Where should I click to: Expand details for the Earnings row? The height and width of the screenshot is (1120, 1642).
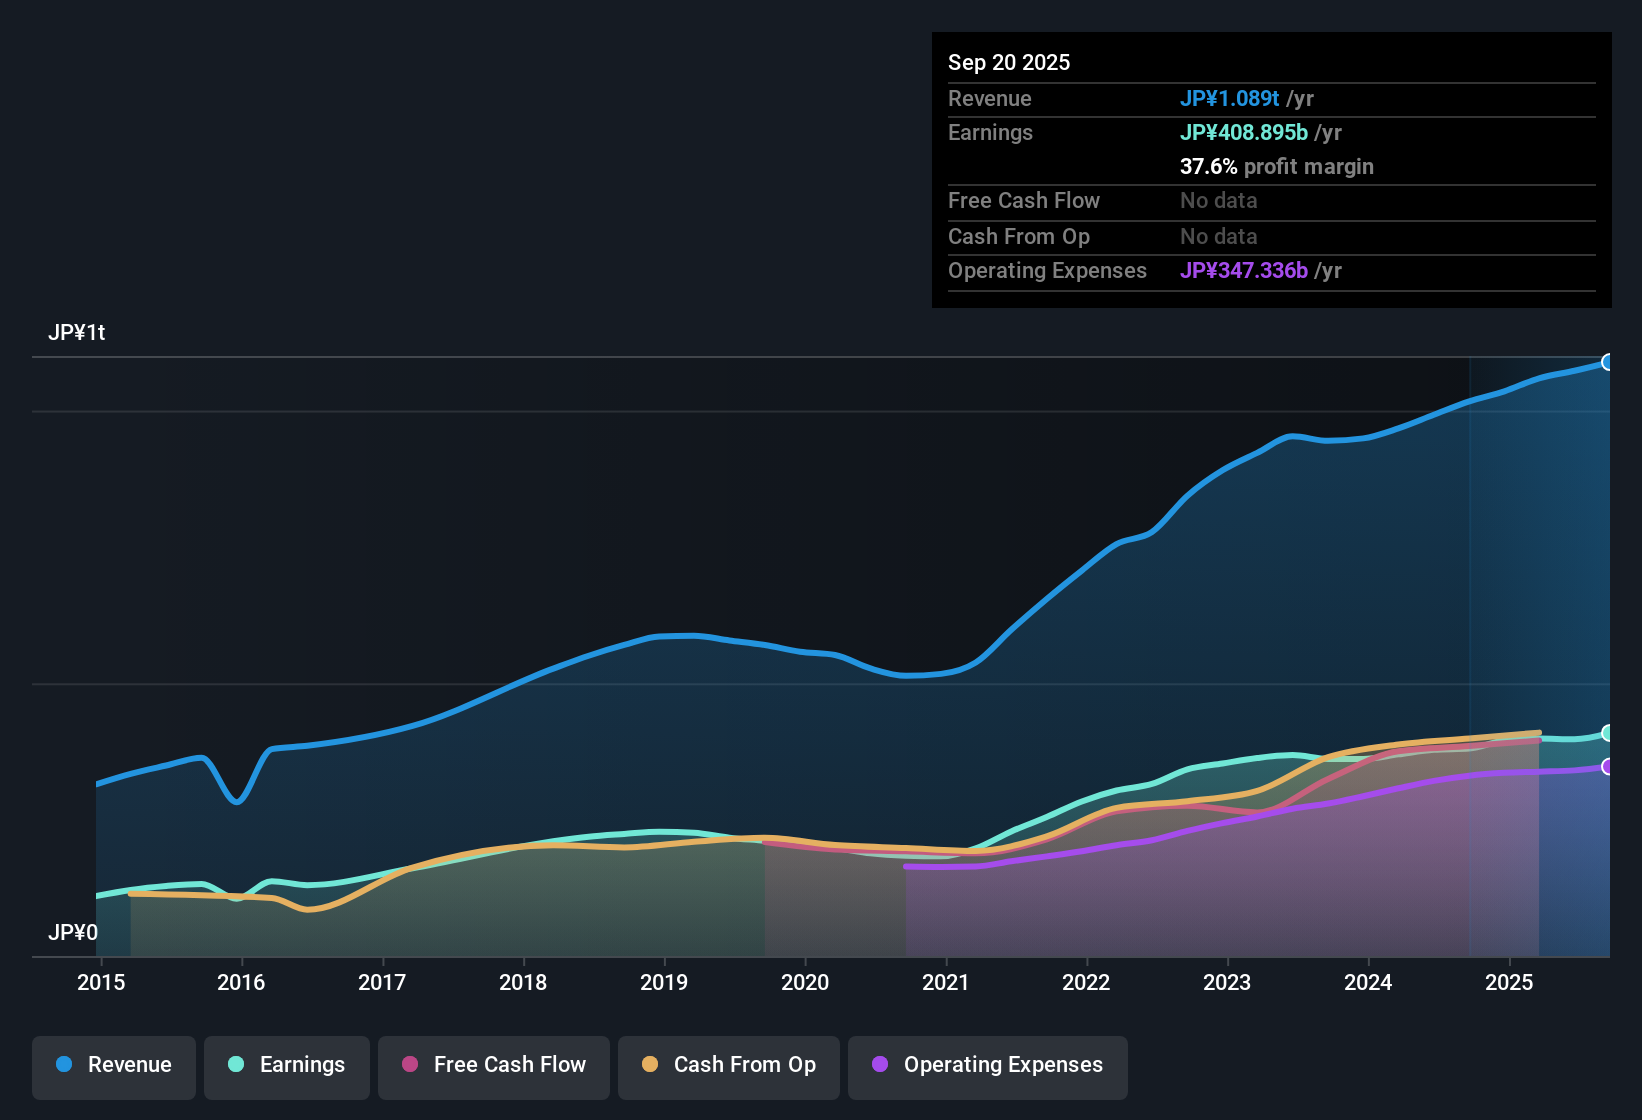coord(990,132)
